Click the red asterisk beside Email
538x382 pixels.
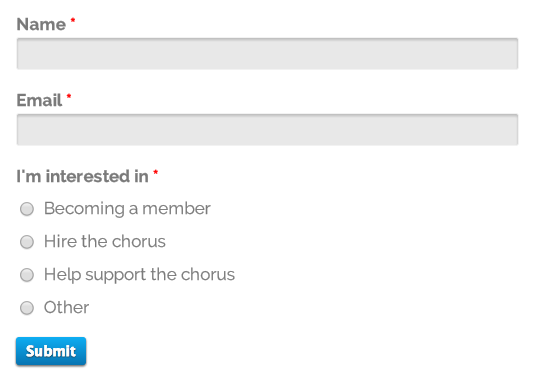click(x=69, y=96)
